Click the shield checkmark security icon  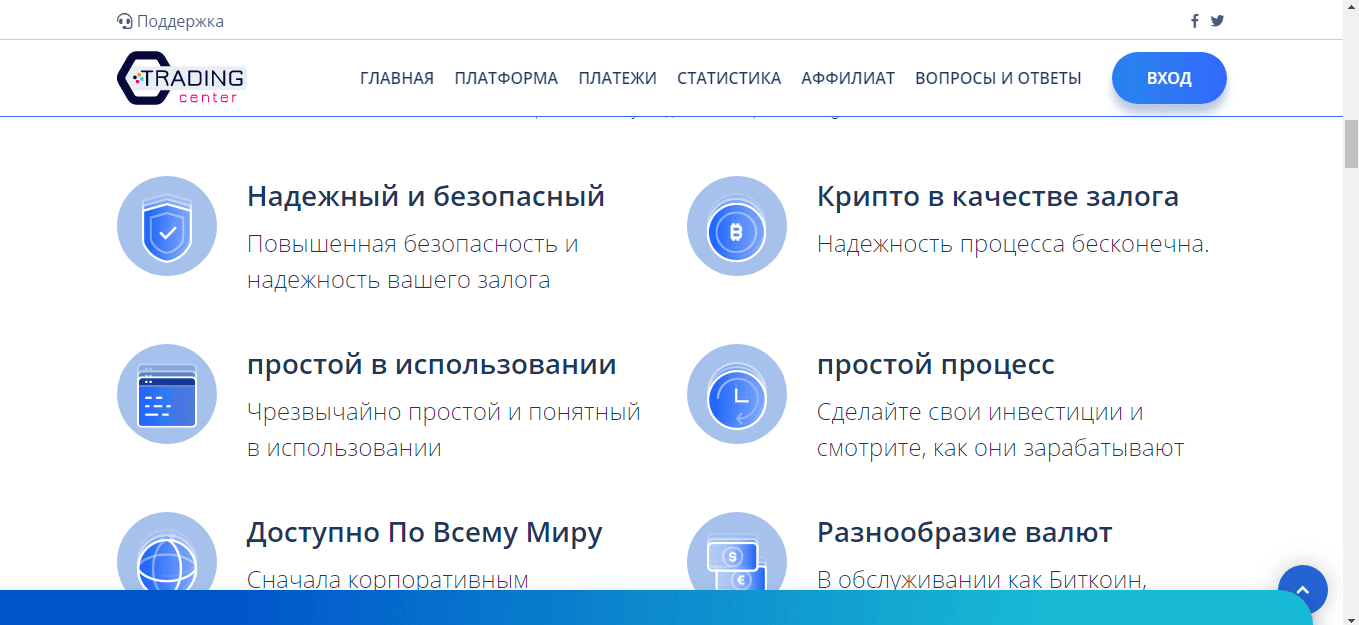[x=167, y=226]
